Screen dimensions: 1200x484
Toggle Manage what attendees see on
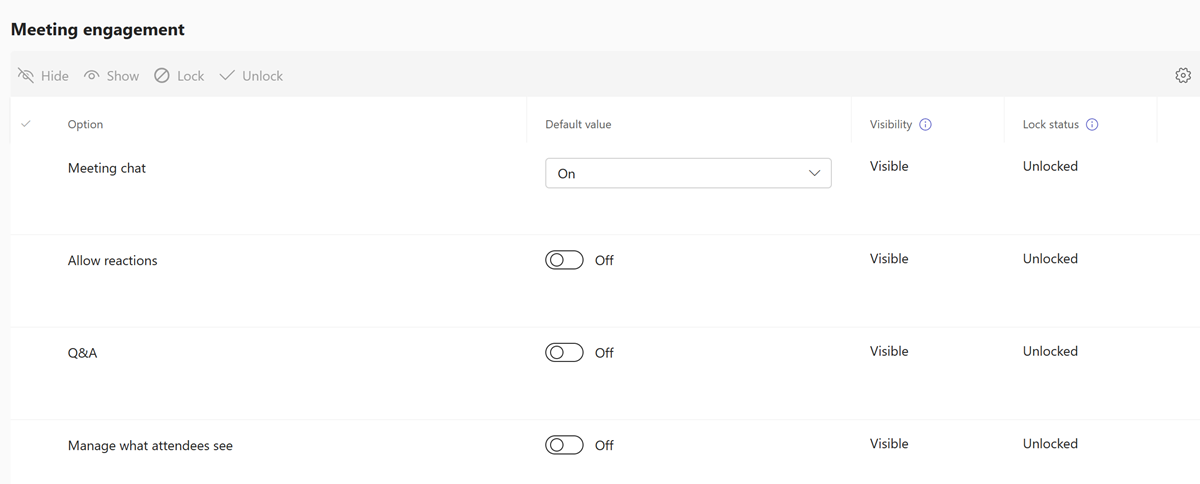point(564,445)
